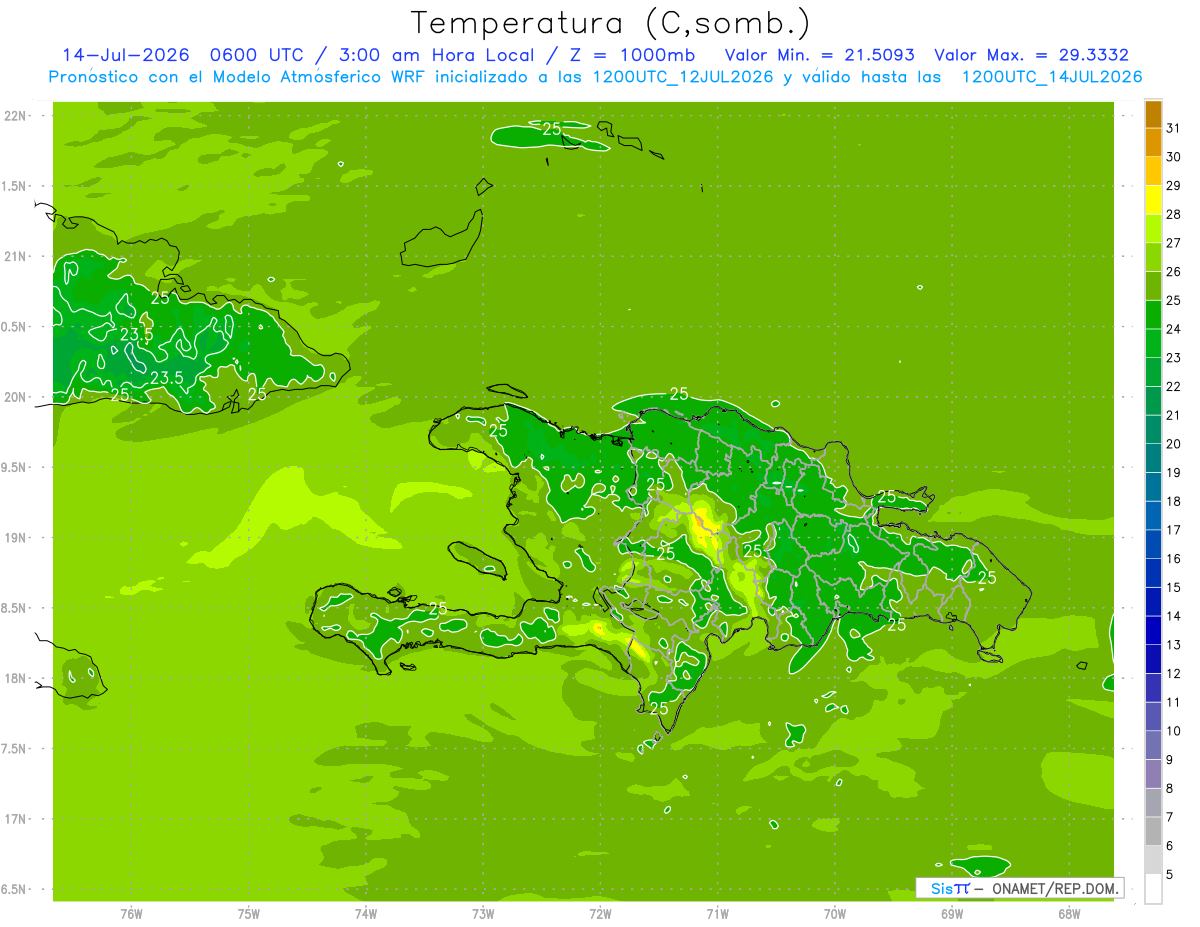Click the legend value '10'
Viewport: 1200px width, 927px height.
pos(1174,731)
